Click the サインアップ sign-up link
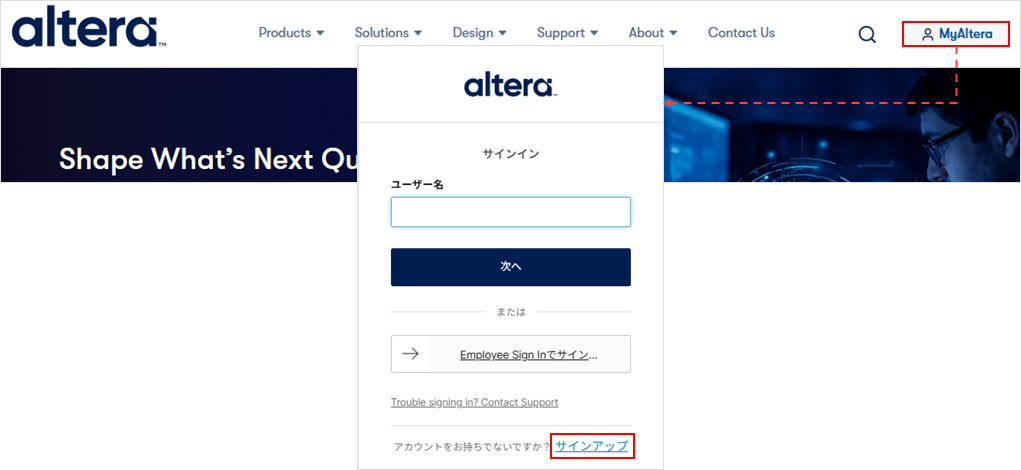The width and height of the screenshot is (1021, 470). coord(592,446)
